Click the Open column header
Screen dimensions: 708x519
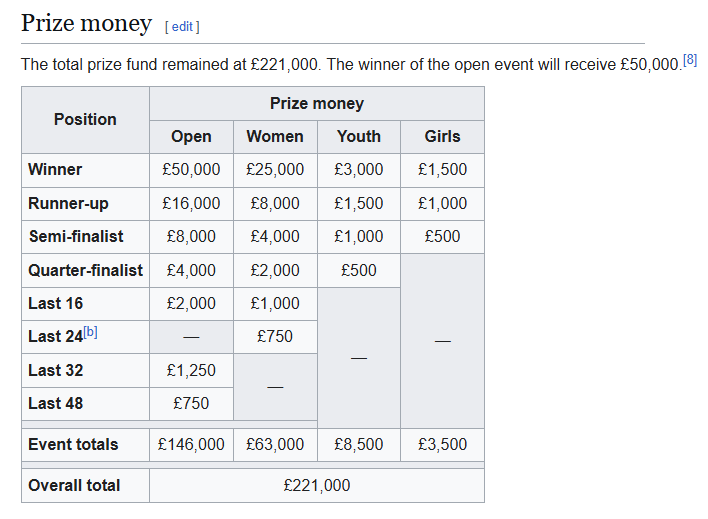tap(191, 136)
